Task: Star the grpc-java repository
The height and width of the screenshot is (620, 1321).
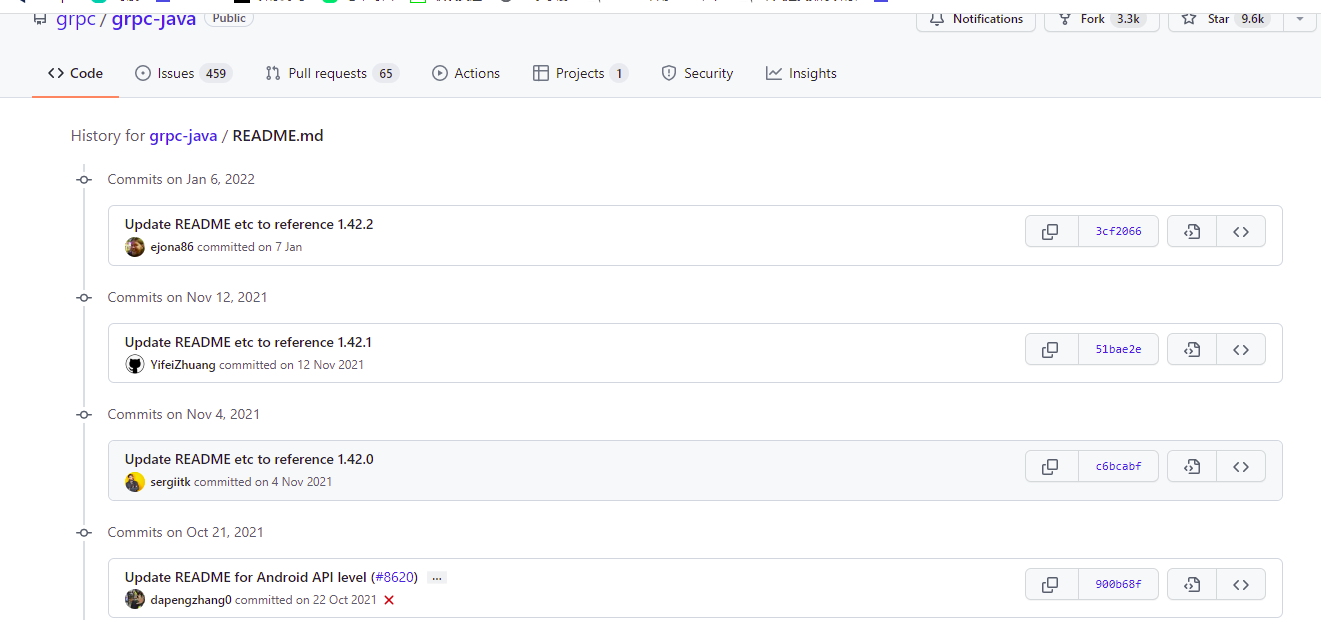Action: [1224, 19]
